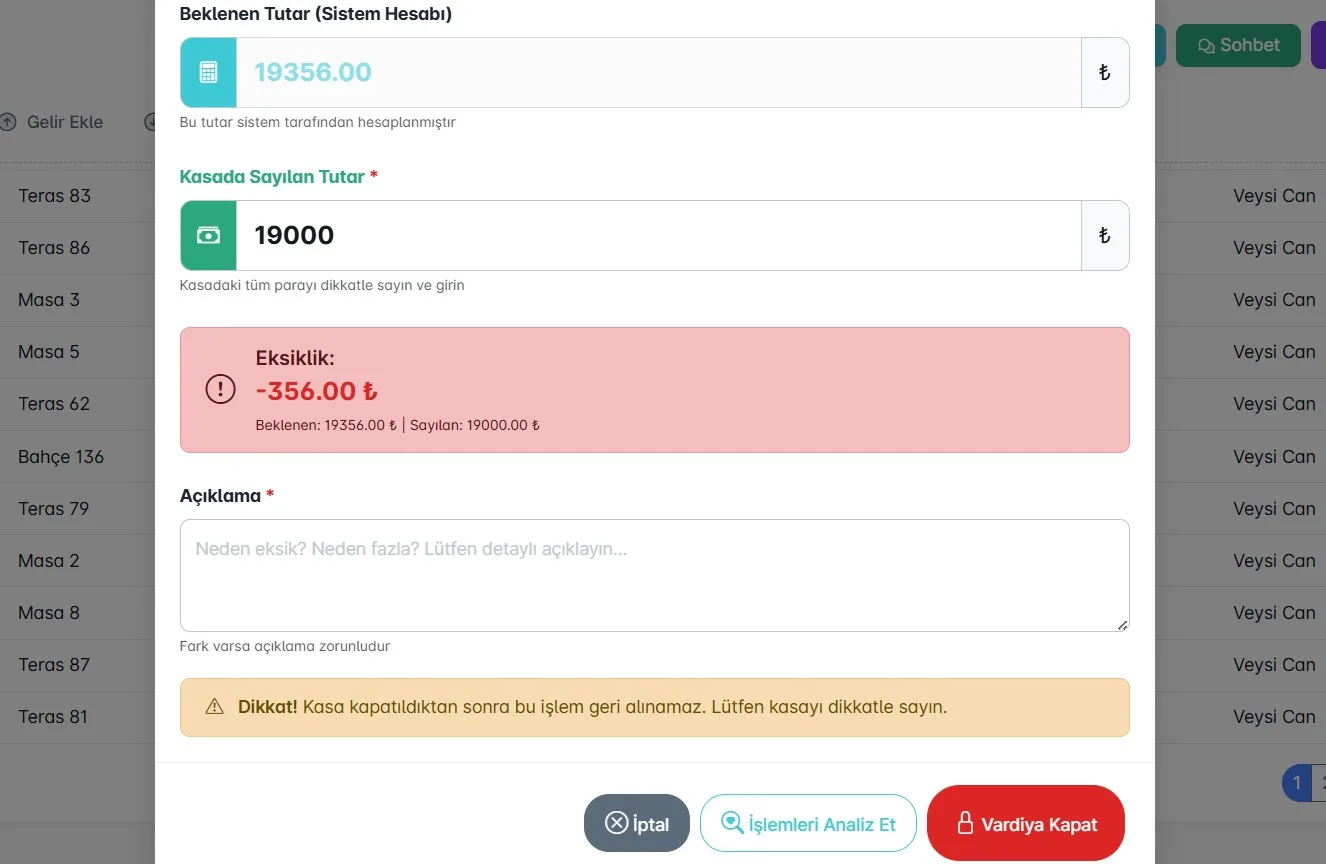Click the lira symbol next to 19000

pyautogui.click(x=1105, y=235)
